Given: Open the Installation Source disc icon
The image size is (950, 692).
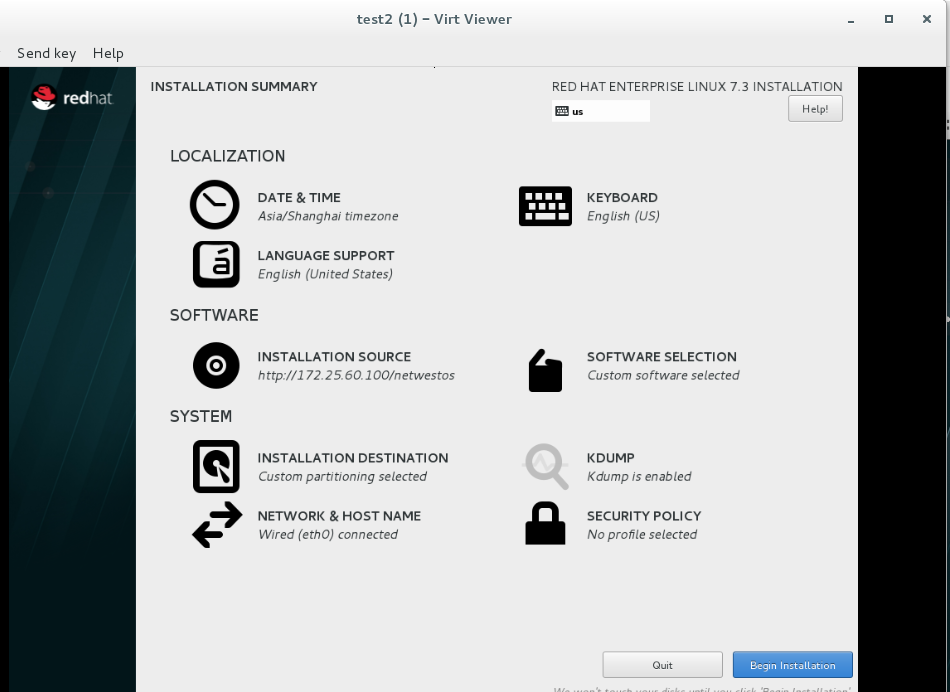Looking at the screenshot, I should [x=216, y=365].
